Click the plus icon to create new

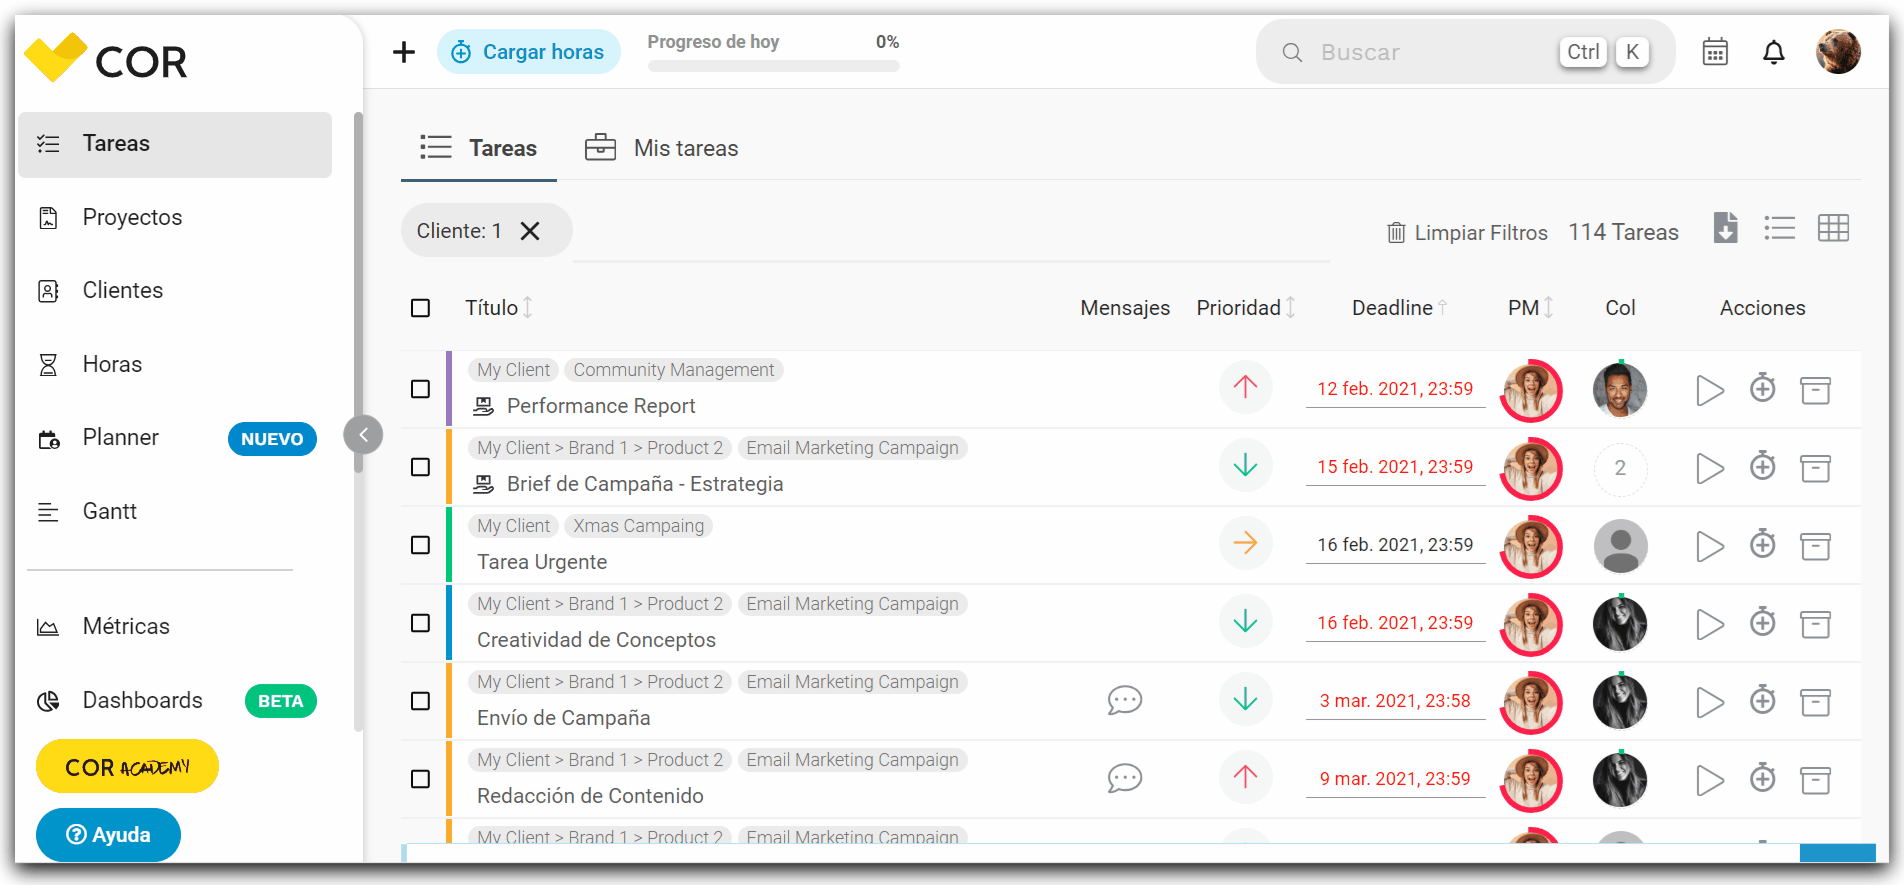click(404, 52)
